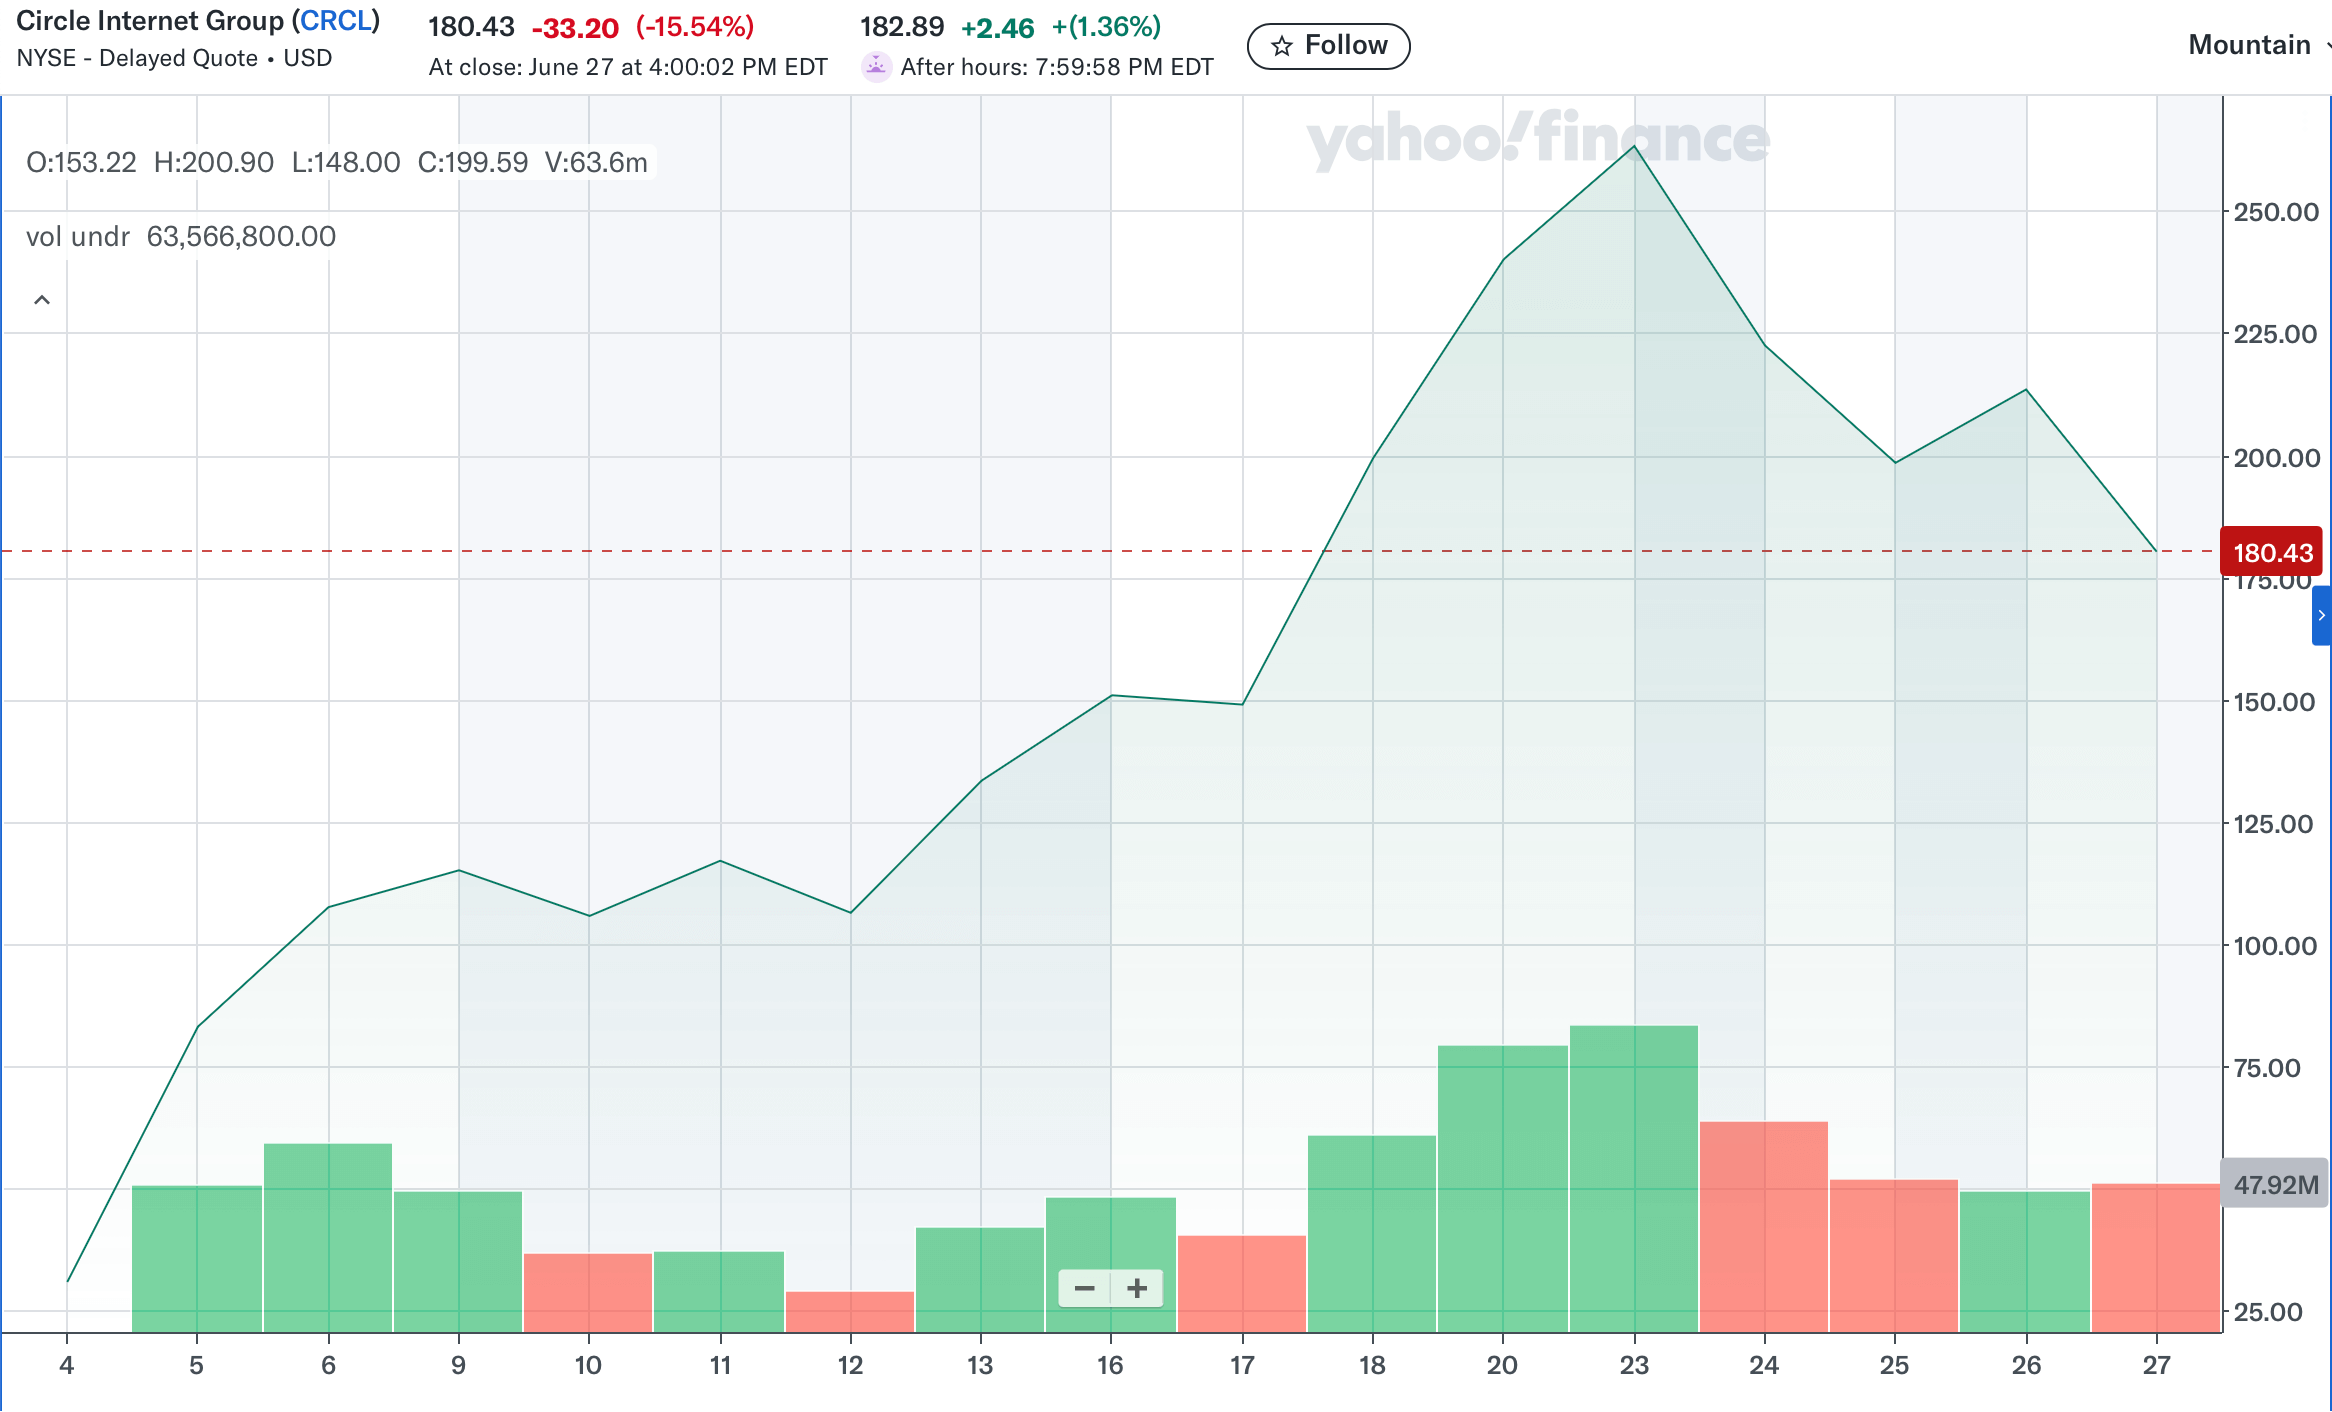Click the O:153.22 open value
2332x1412 pixels.
(81, 162)
